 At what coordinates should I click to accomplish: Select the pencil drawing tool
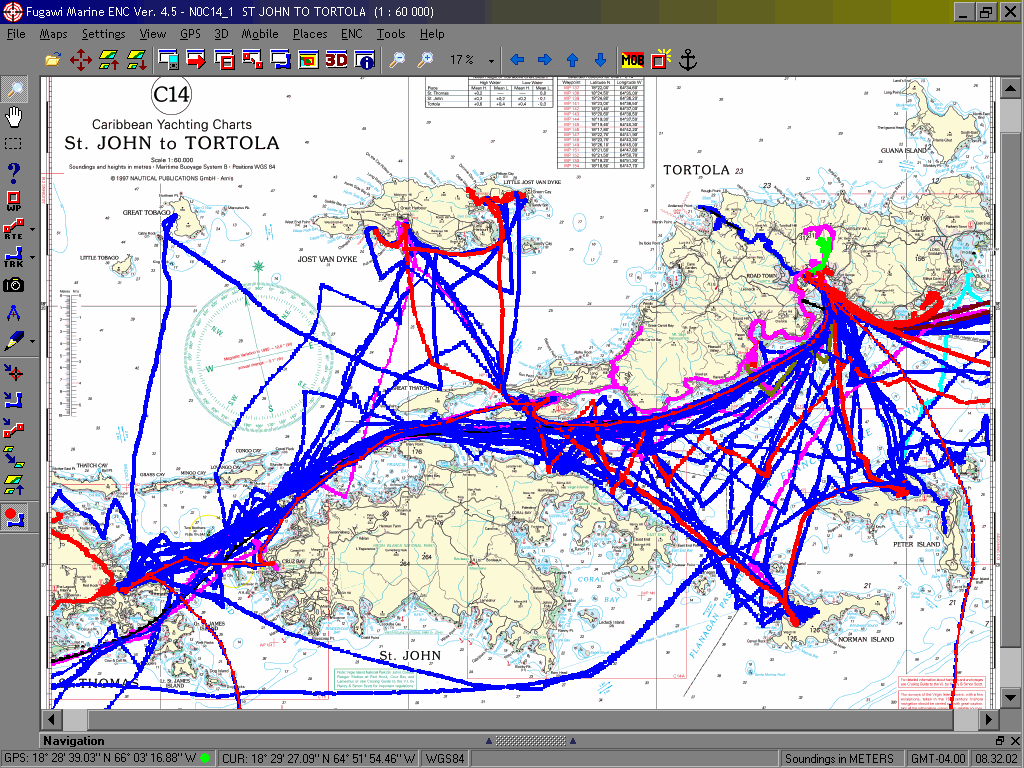click(x=14, y=340)
